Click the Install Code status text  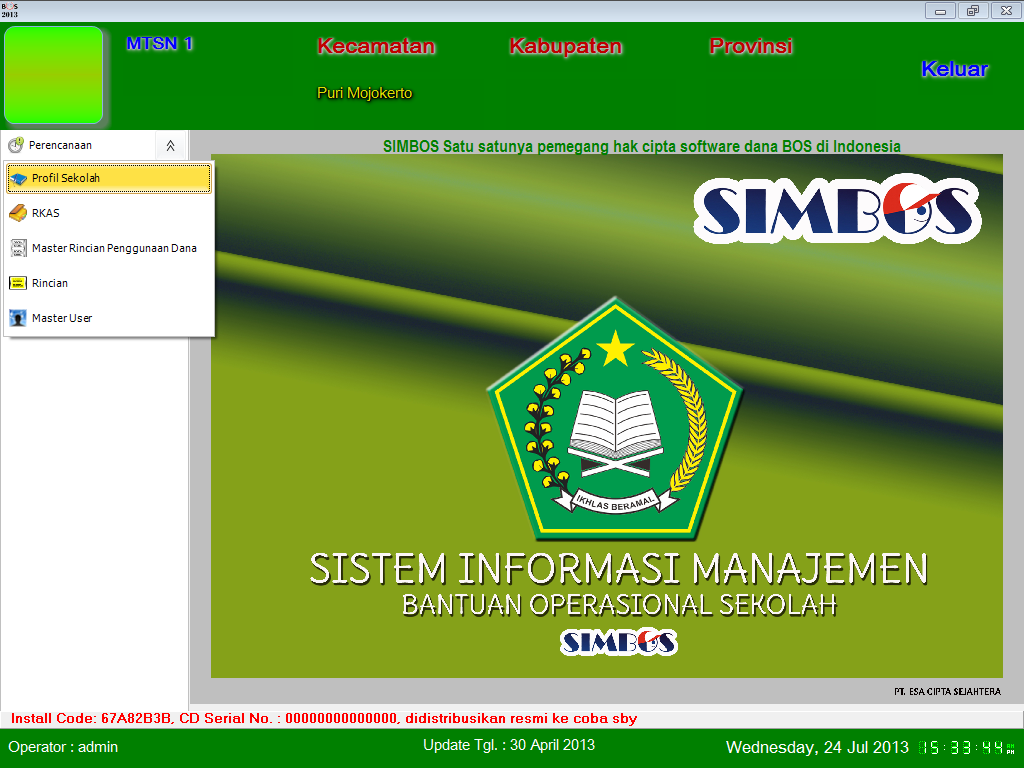(324, 718)
